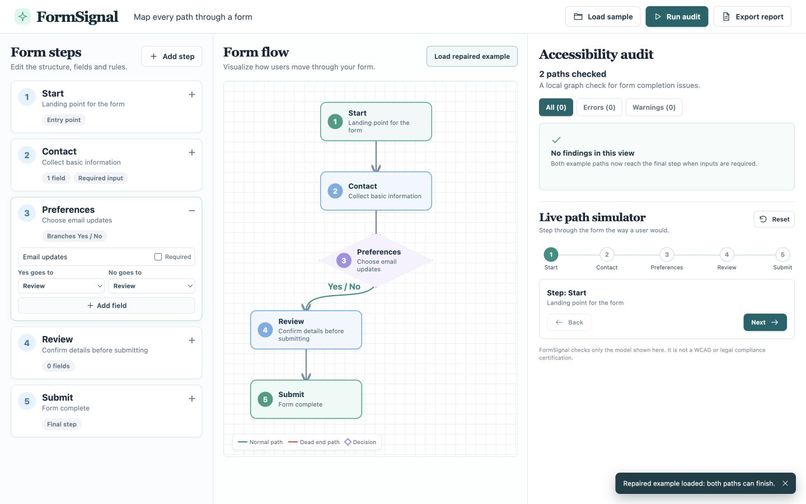
Task: Select Contact node in form flow
Action: tap(376, 191)
